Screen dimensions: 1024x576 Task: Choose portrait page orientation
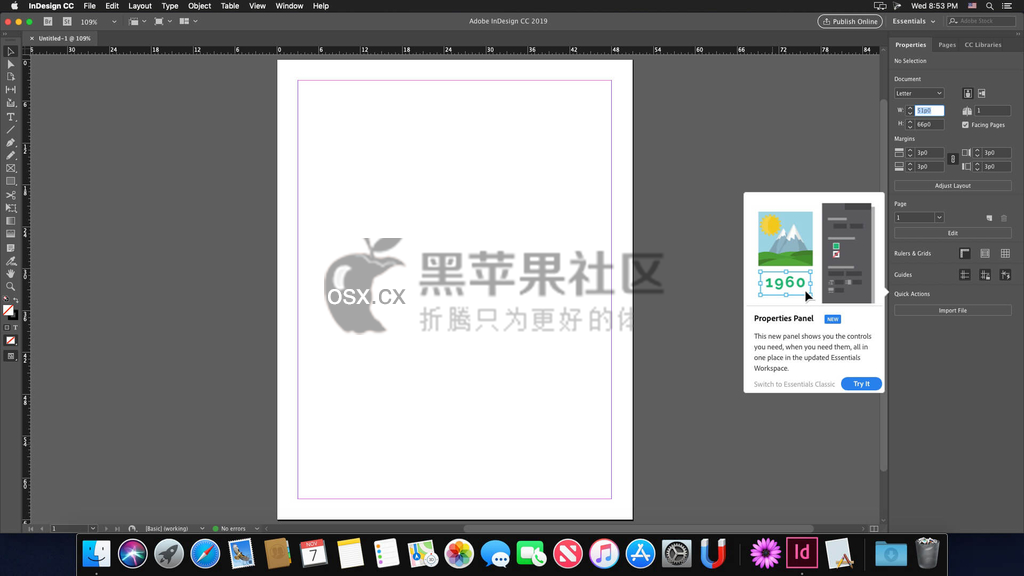point(968,93)
